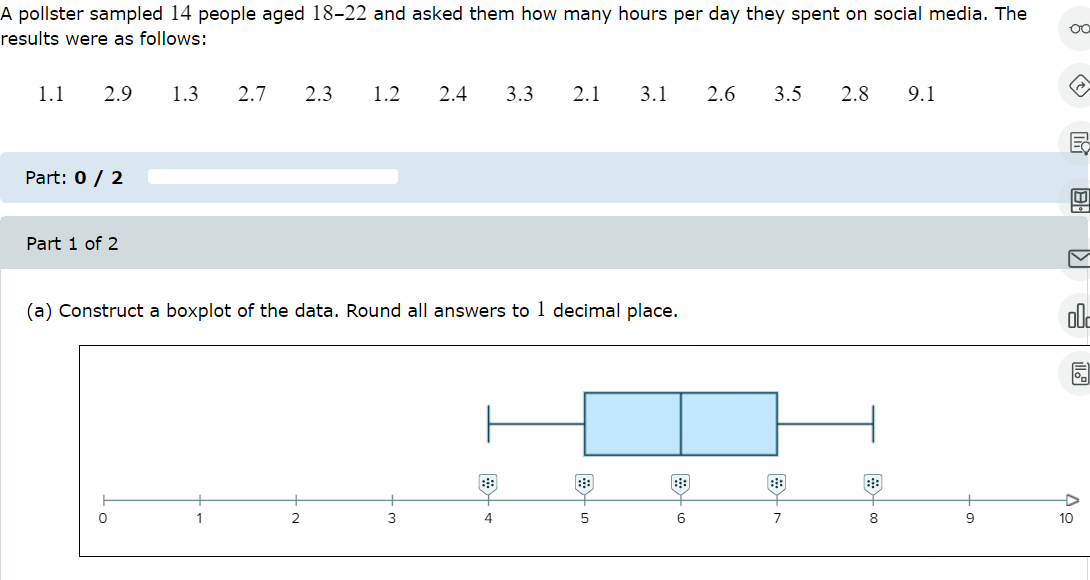Click the envelope message icon
The height and width of the screenshot is (580, 1090).
coord(1078,259)
